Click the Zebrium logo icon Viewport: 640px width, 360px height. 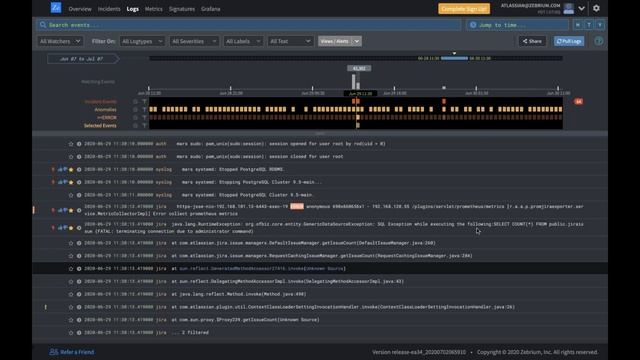coord(56,7)
